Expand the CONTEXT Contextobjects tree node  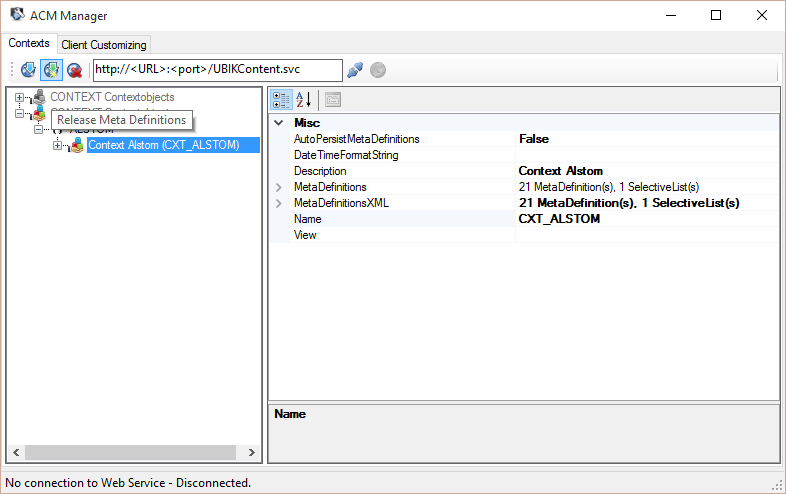coord(20,98)
